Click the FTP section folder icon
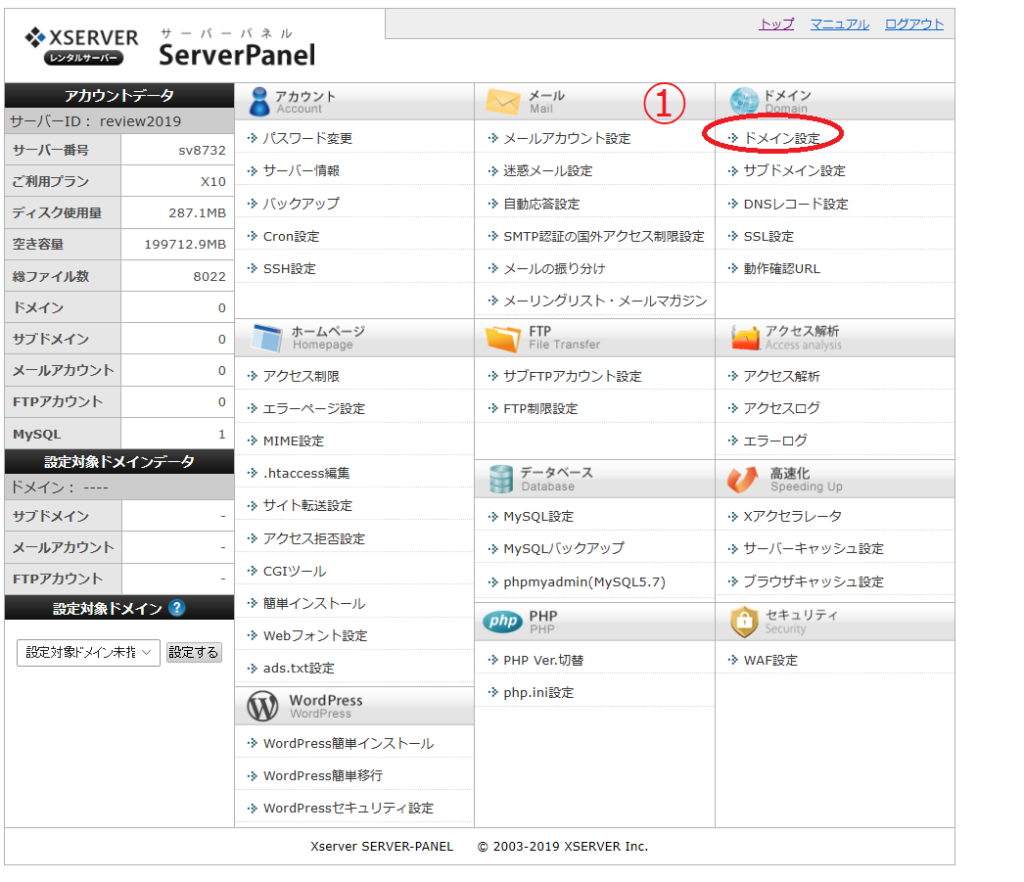1024x882 pixels. pos(503,338)
